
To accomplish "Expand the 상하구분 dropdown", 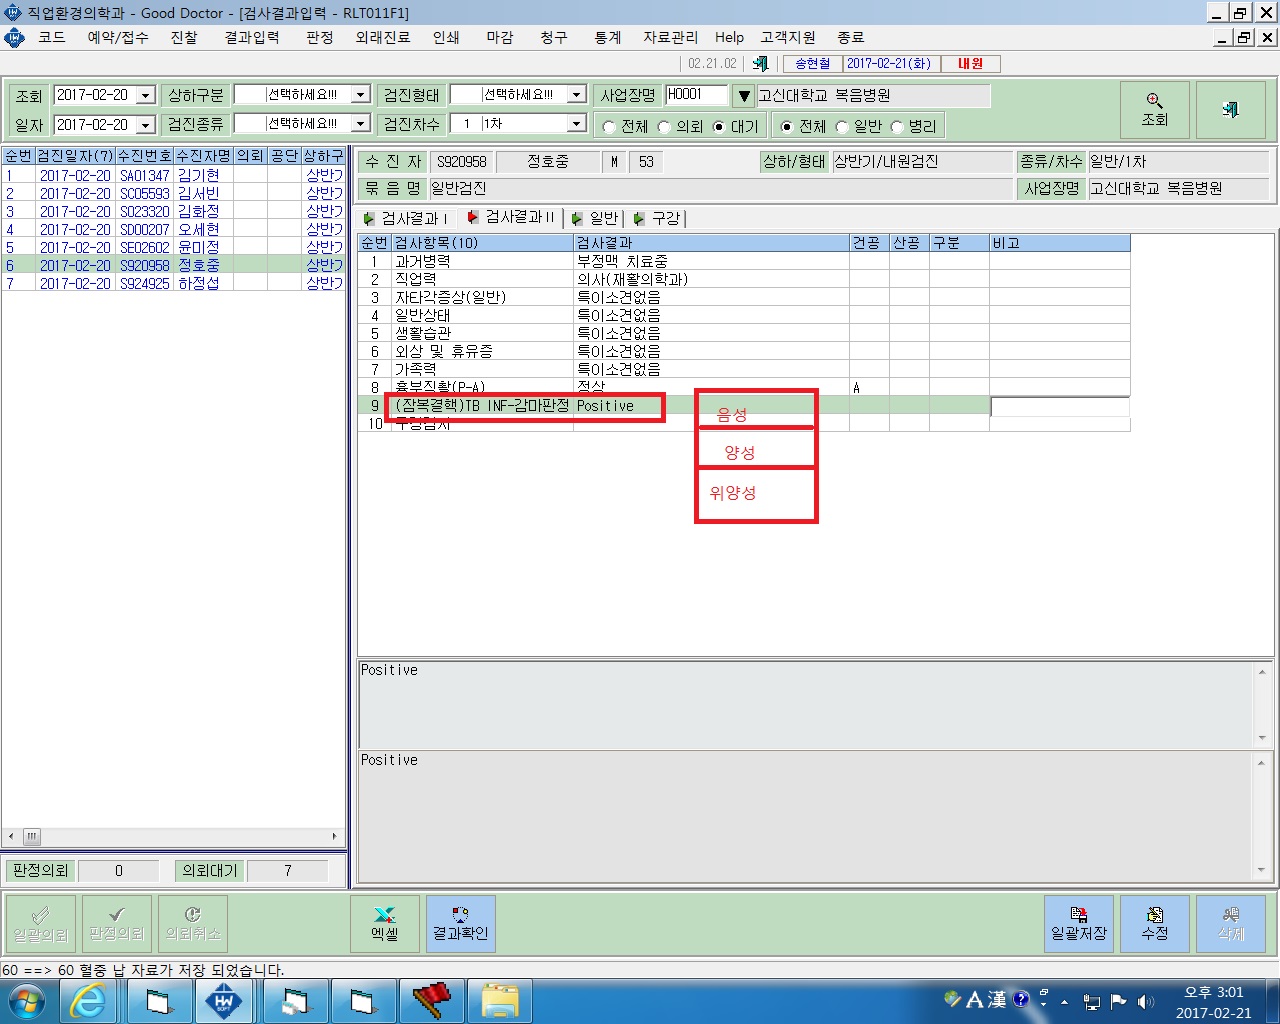I will (361, 94).
